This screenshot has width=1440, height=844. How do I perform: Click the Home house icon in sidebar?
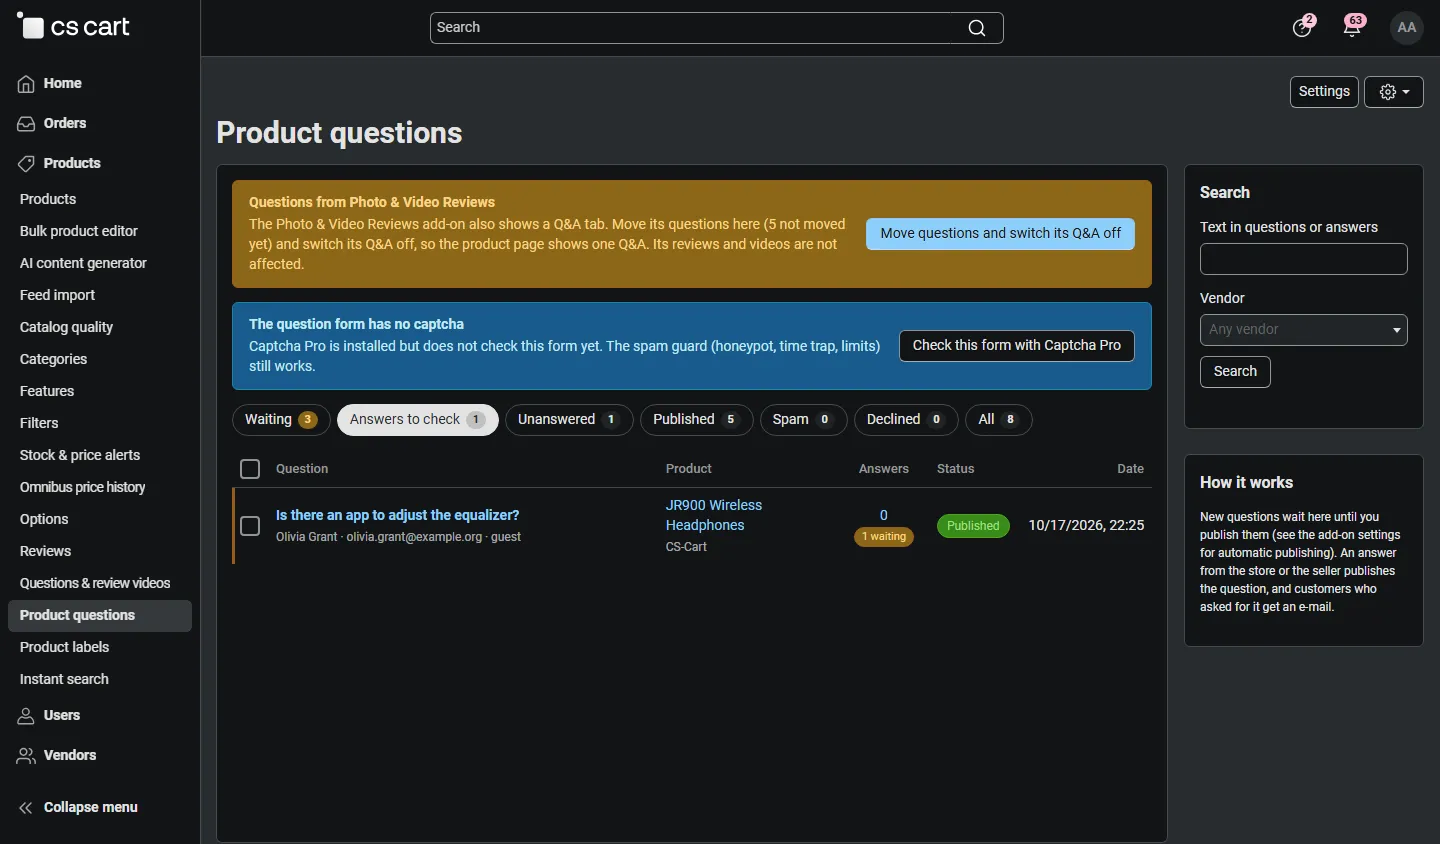[26, 84]
